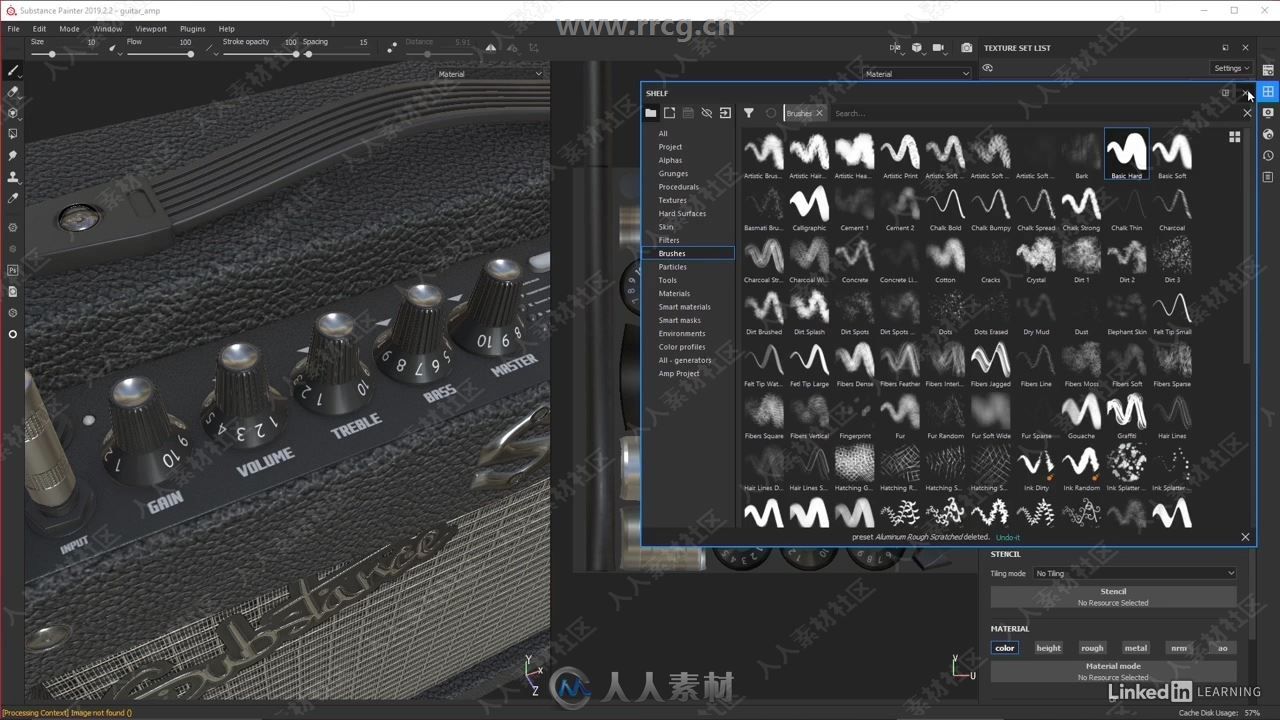Select the Particles shelf category
The height and width of the screenshot is (720, 1280).
[x=672, y=267]
